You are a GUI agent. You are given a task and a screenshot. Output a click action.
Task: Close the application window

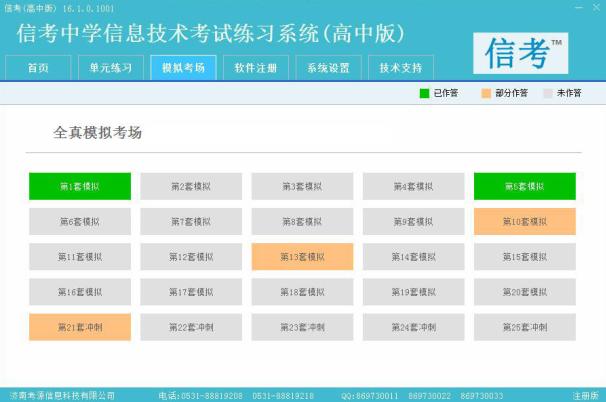[x=596, y=7]
